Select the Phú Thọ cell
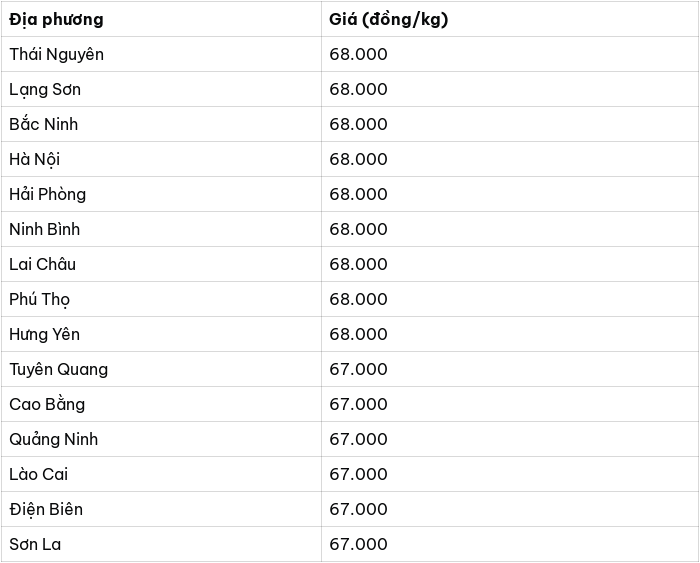The image size is (700, 563). pyautogui.click(x=161, y=299)
